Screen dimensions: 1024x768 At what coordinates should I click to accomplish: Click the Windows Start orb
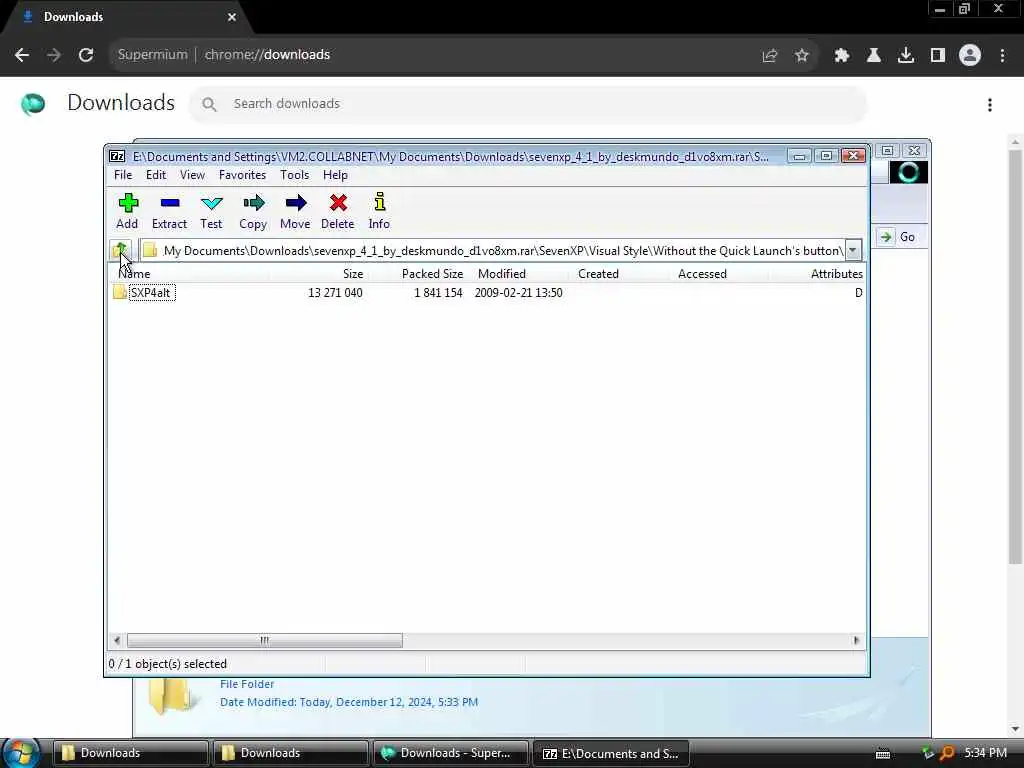click(x=20, y=752)
